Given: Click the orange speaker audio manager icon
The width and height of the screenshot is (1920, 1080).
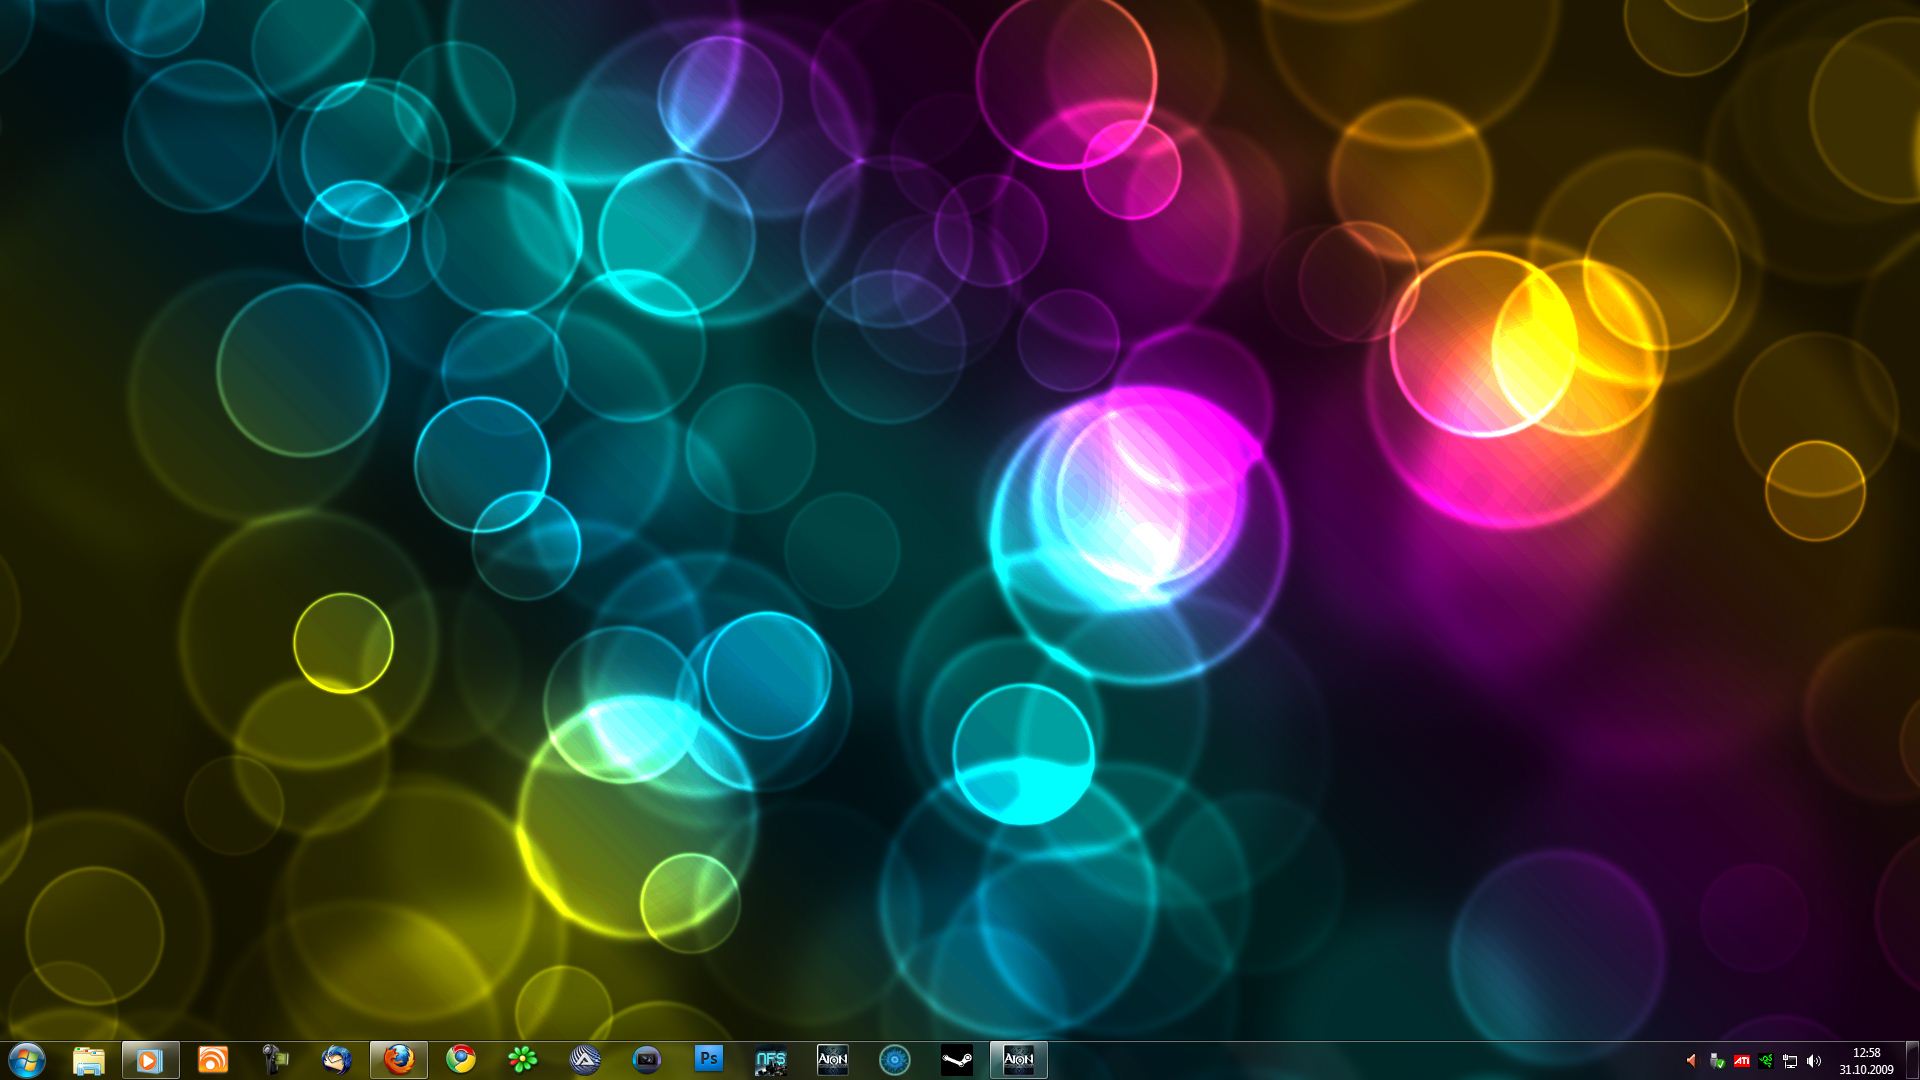Looking at the screenshot, I should tap(1692, 1061).
